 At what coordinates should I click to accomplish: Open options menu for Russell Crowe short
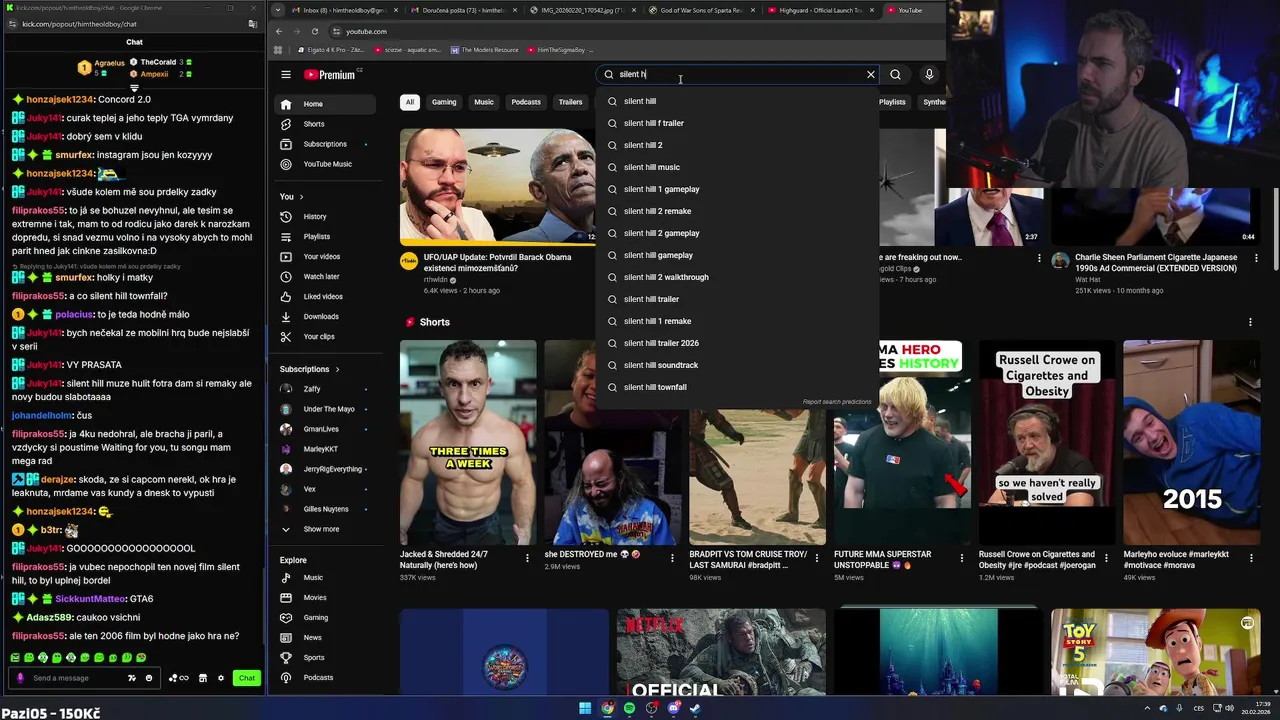click(x=1106, y=558)
